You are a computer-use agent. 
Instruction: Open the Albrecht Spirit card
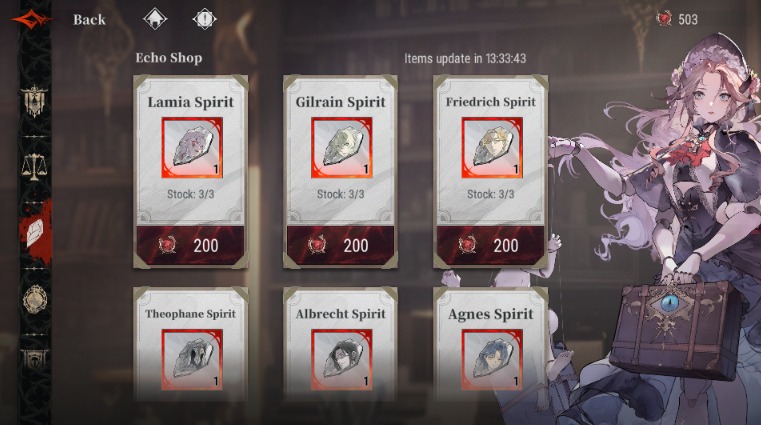coord(340,344)
